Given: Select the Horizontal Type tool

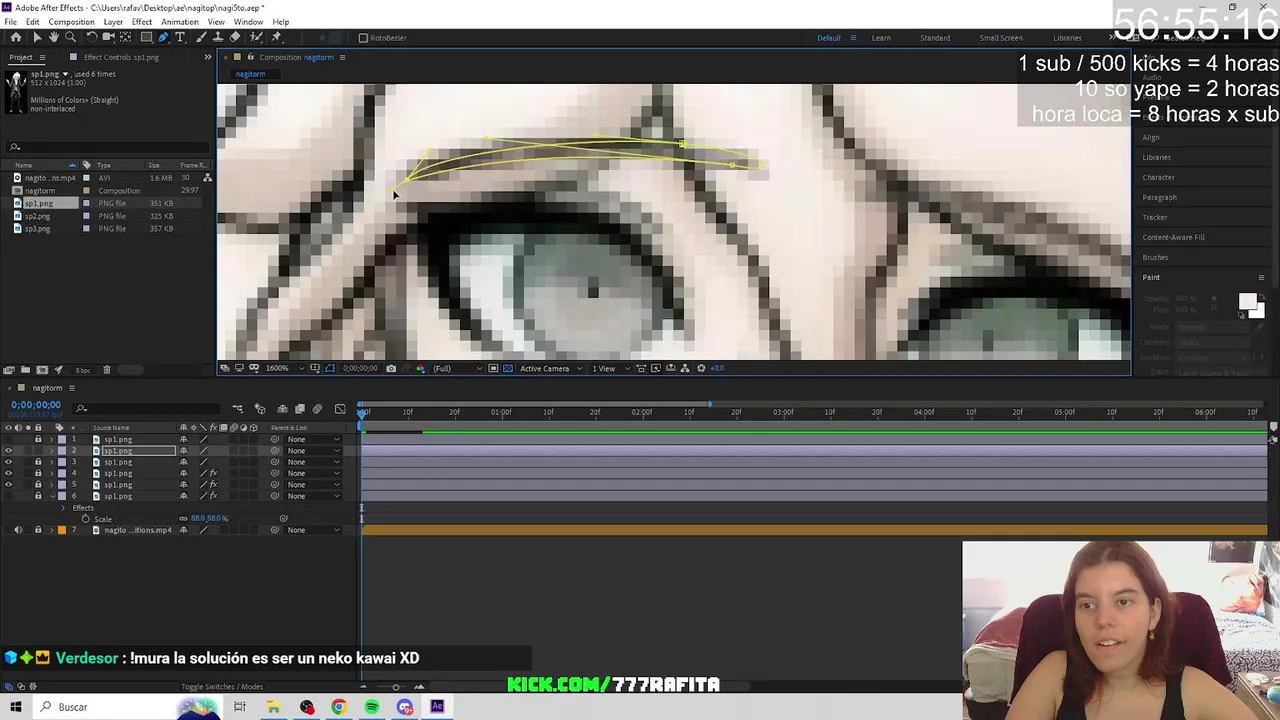Looking at the screenshot, I should tap(180, 37).
